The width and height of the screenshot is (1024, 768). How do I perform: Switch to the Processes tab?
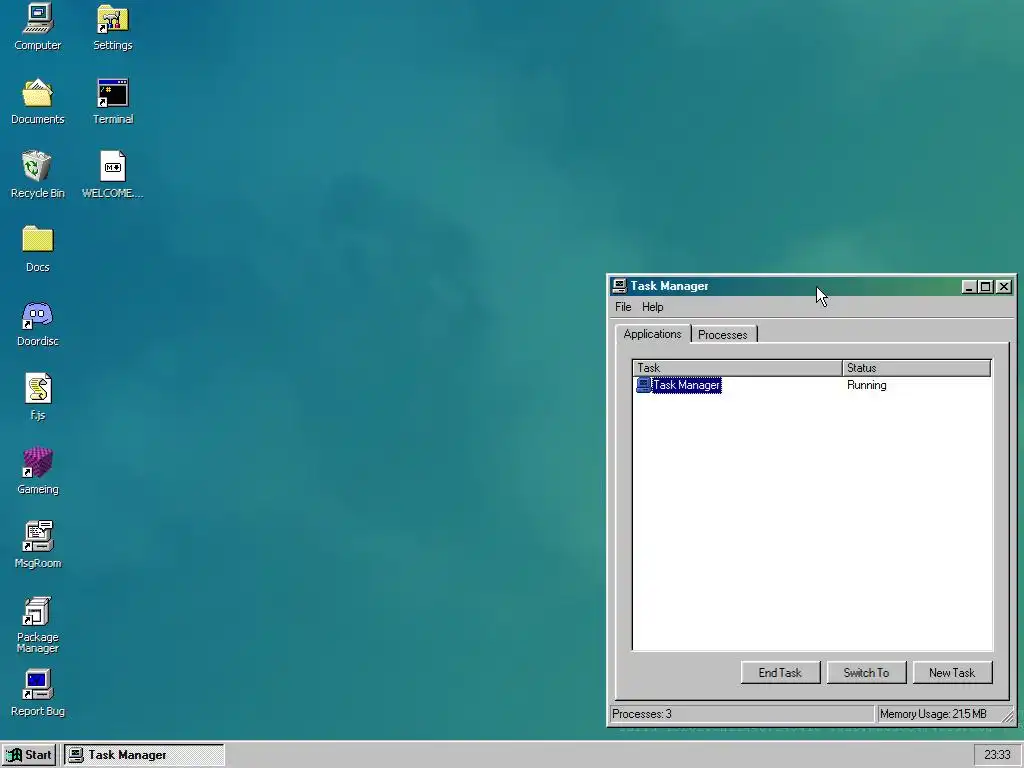click(723, 334)
